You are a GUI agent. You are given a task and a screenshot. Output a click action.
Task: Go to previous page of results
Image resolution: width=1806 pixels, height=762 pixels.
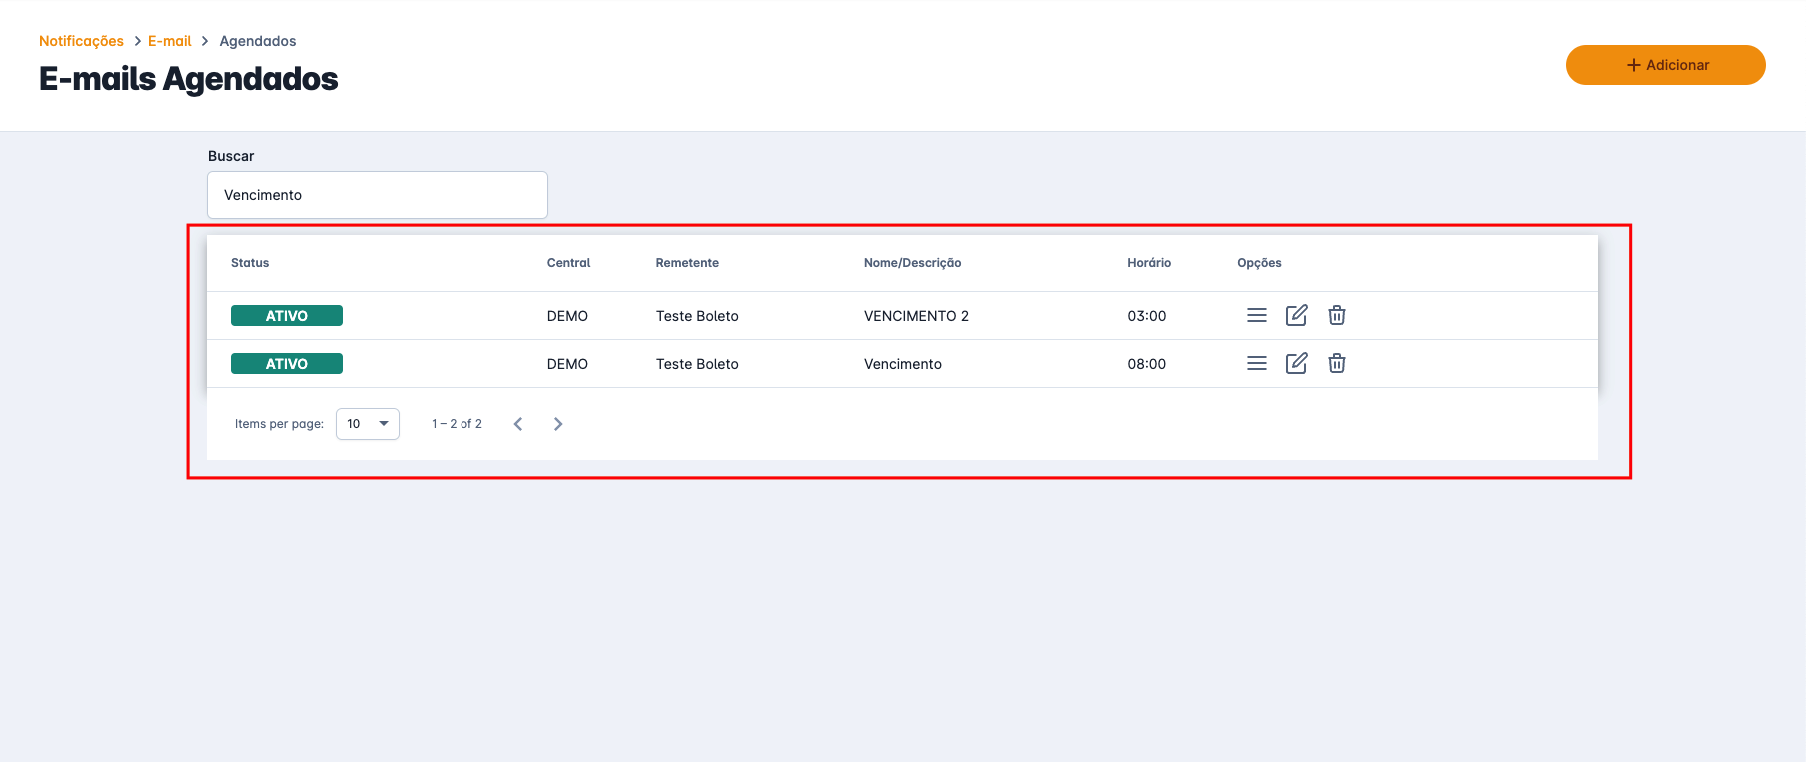click(x=518, y=424)
